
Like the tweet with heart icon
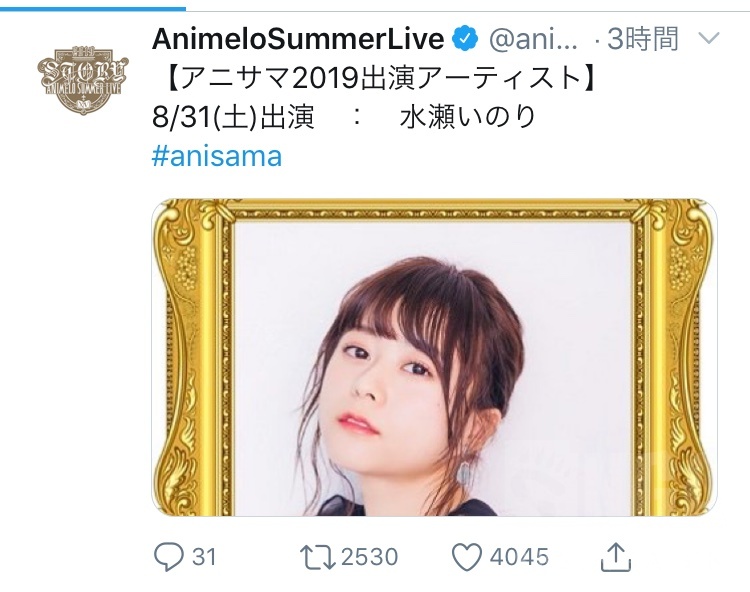coord(467,558)
